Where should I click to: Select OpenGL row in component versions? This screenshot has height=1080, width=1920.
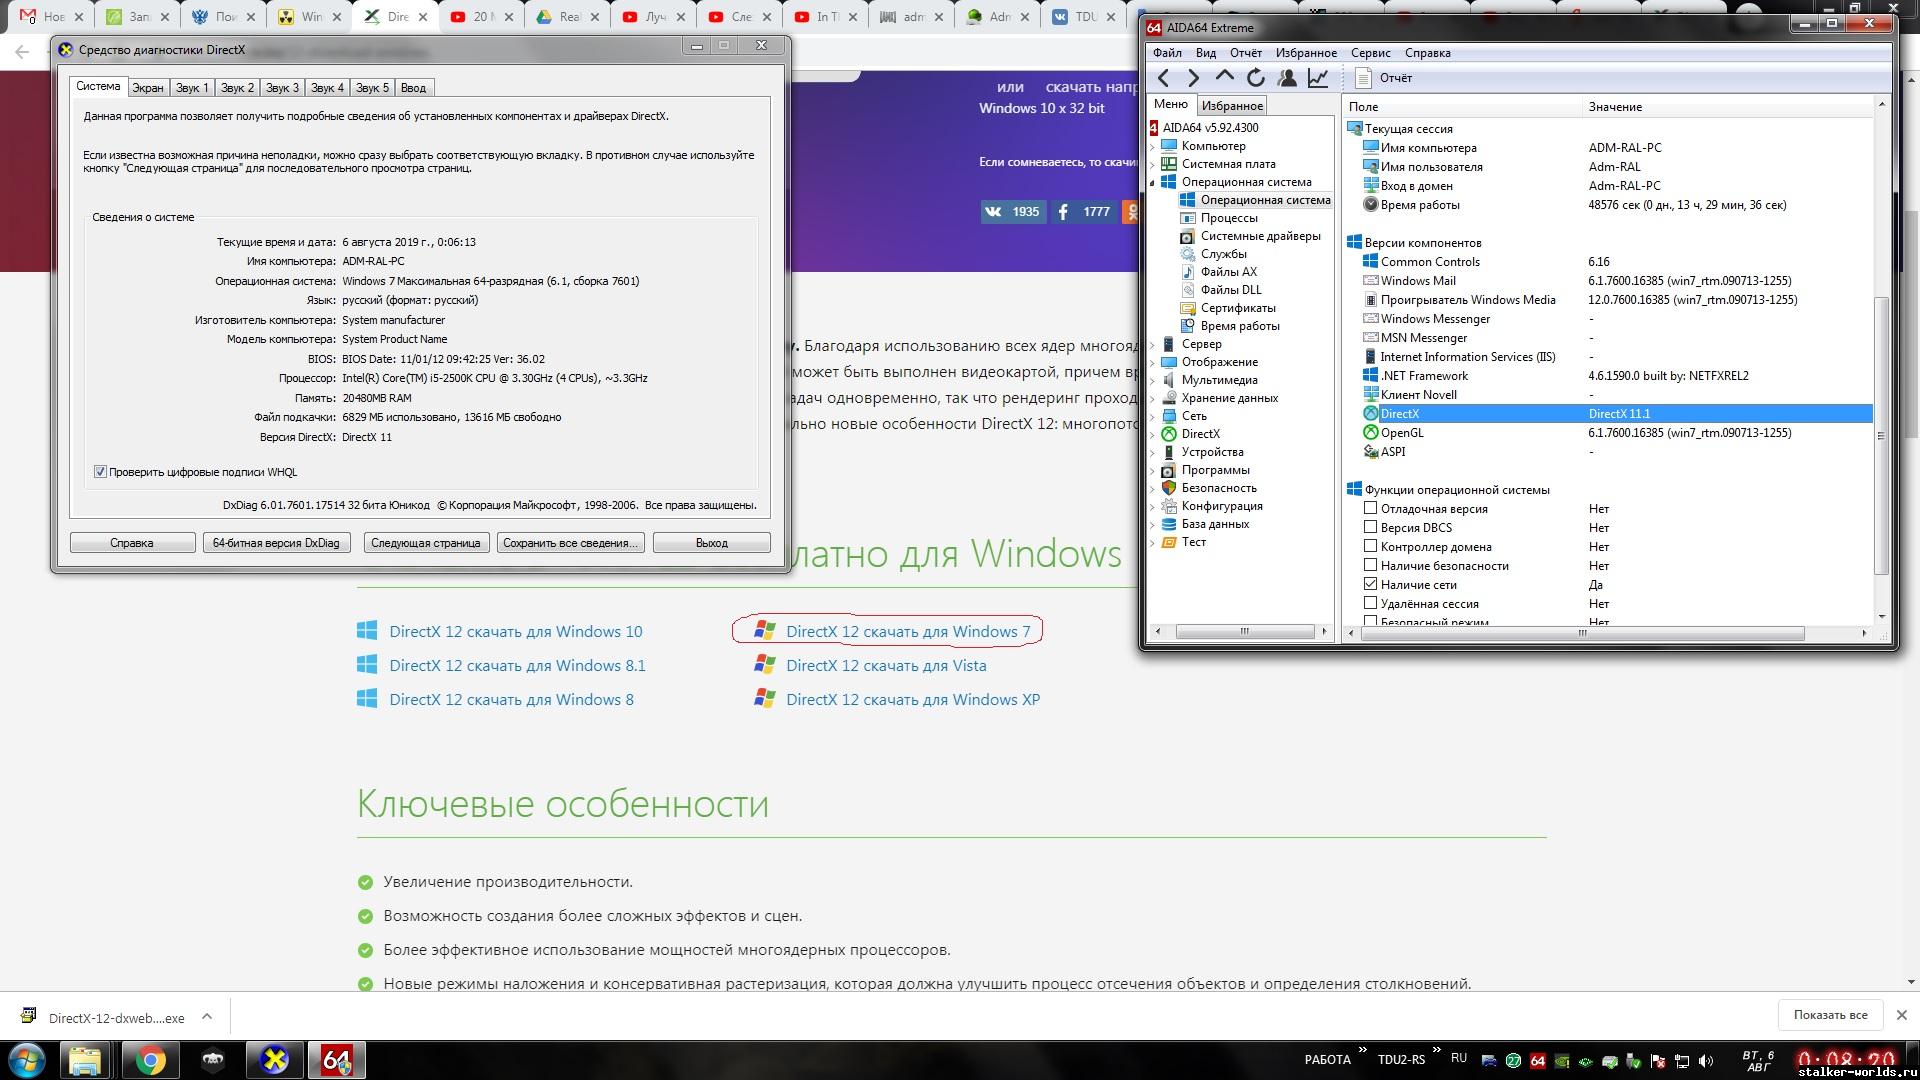tap(1617, 433)
